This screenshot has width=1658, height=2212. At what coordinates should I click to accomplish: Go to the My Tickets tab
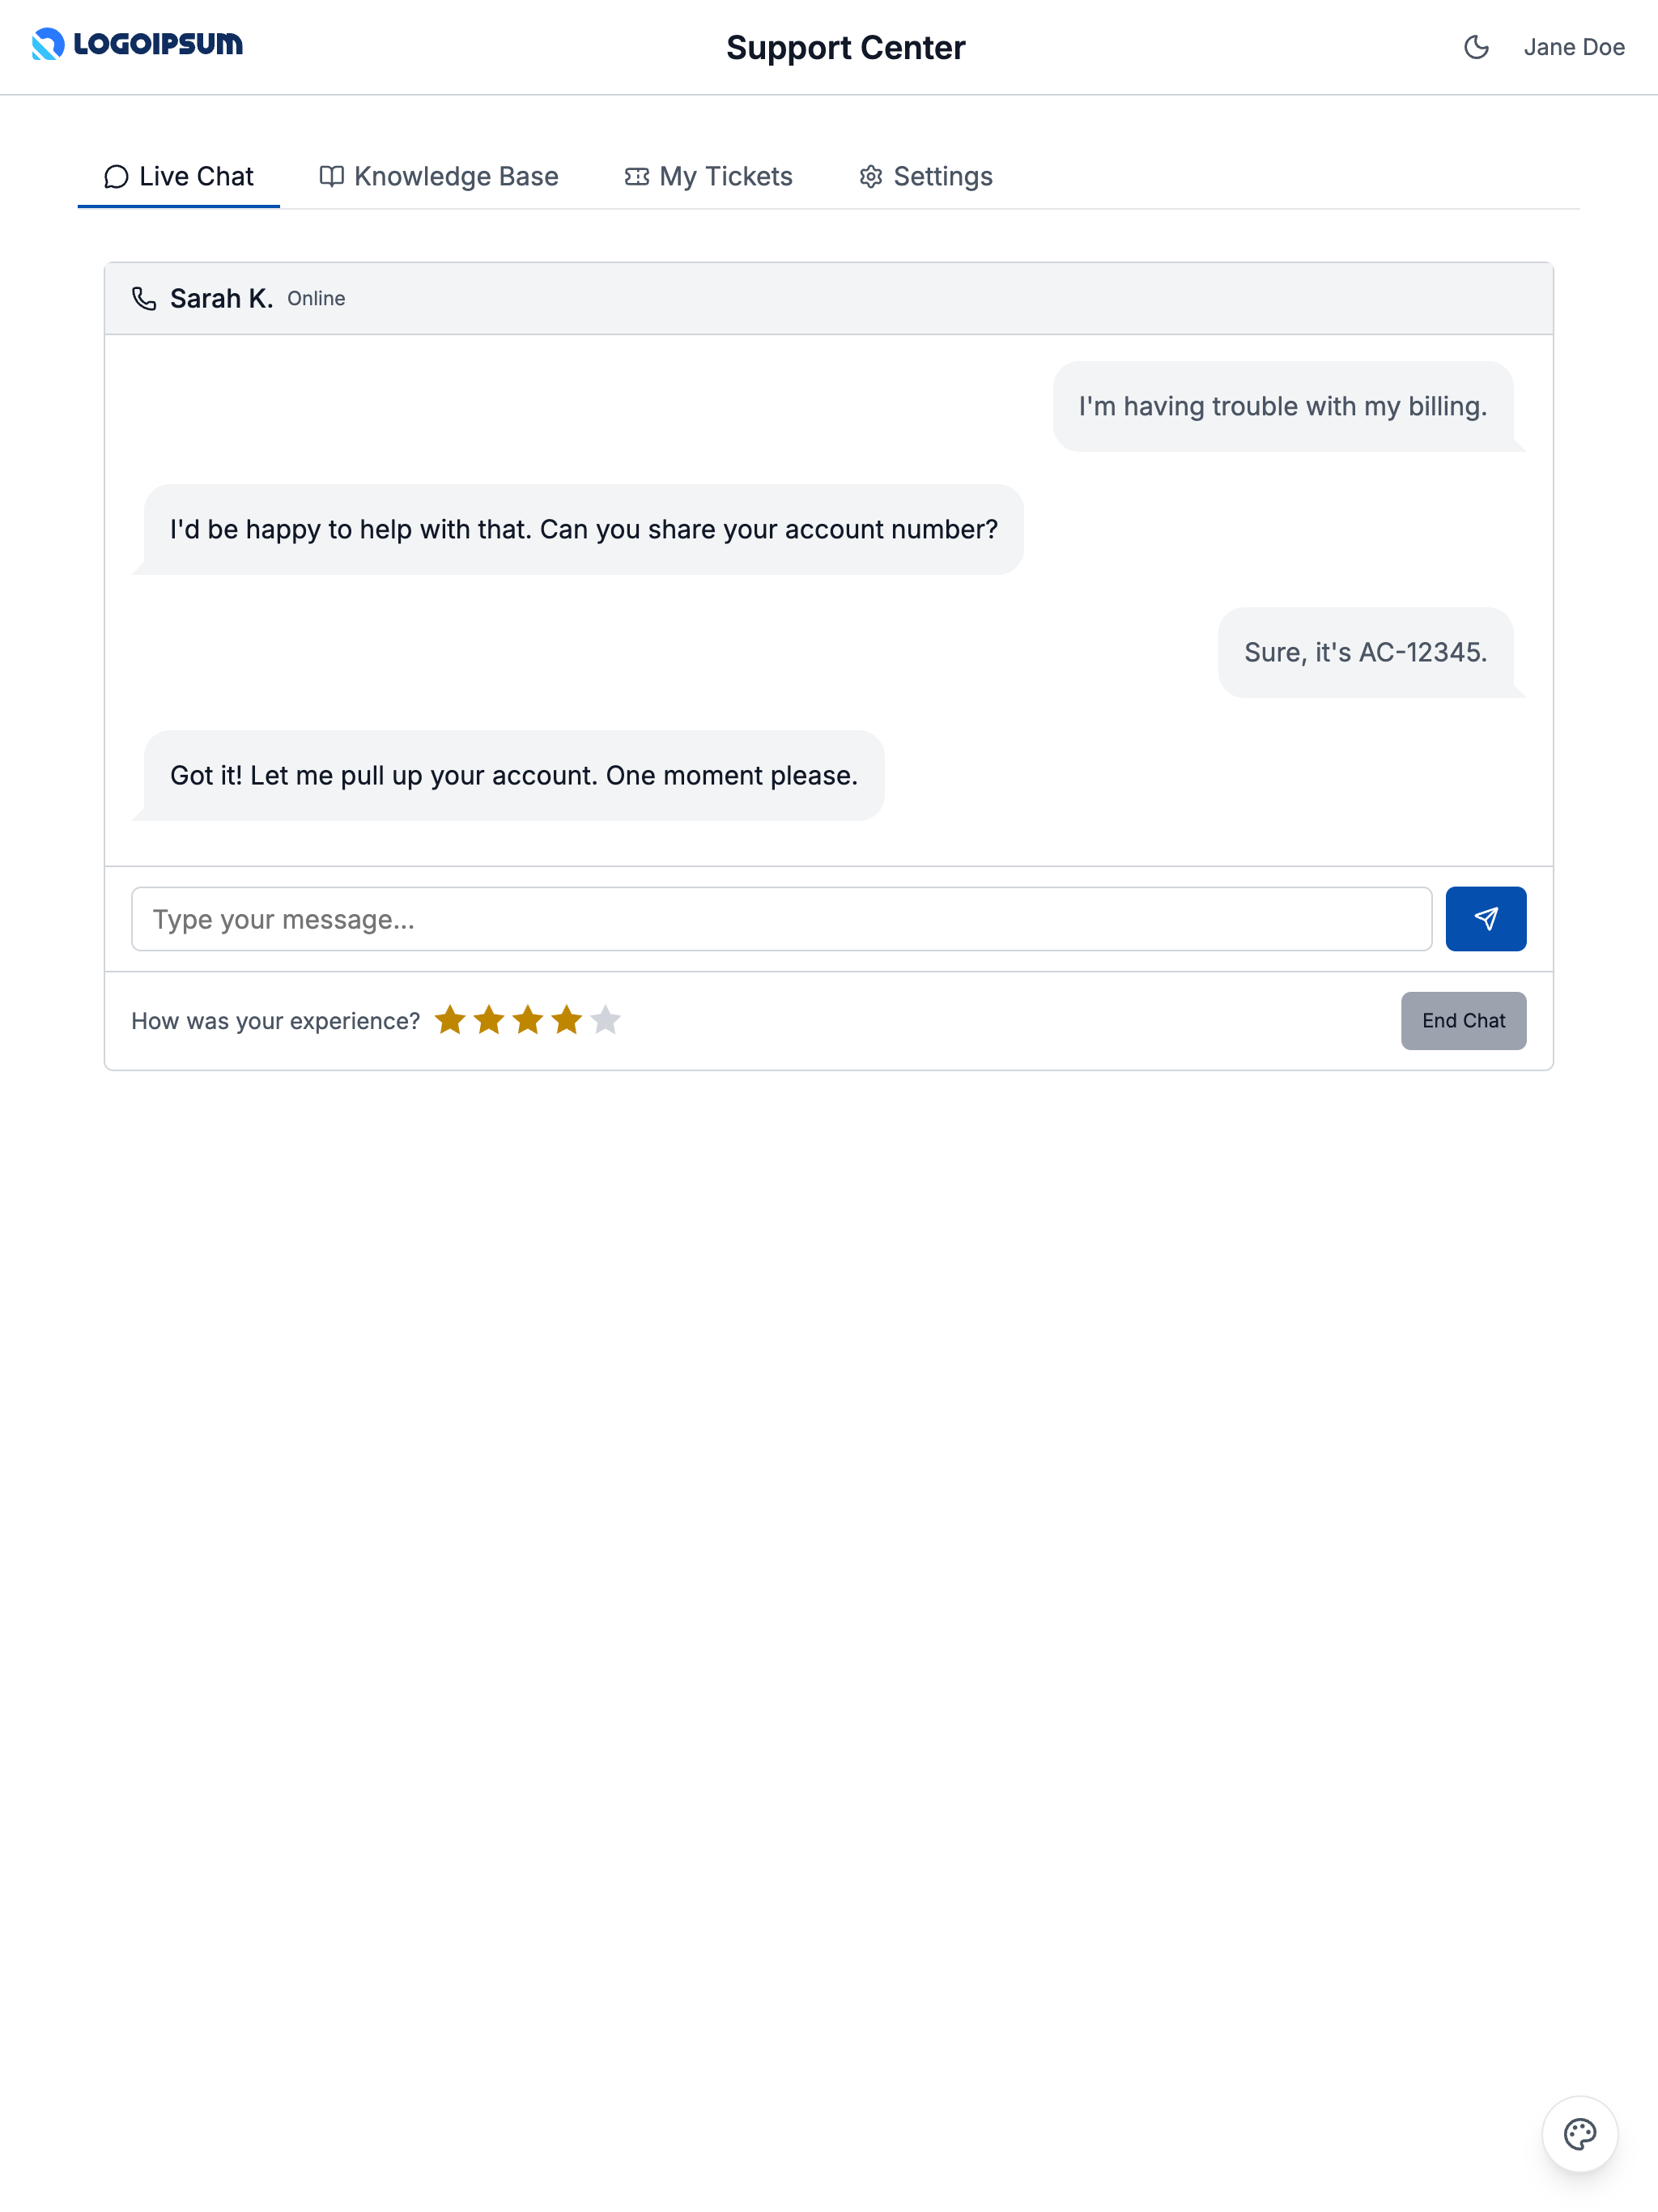[708, 177]
